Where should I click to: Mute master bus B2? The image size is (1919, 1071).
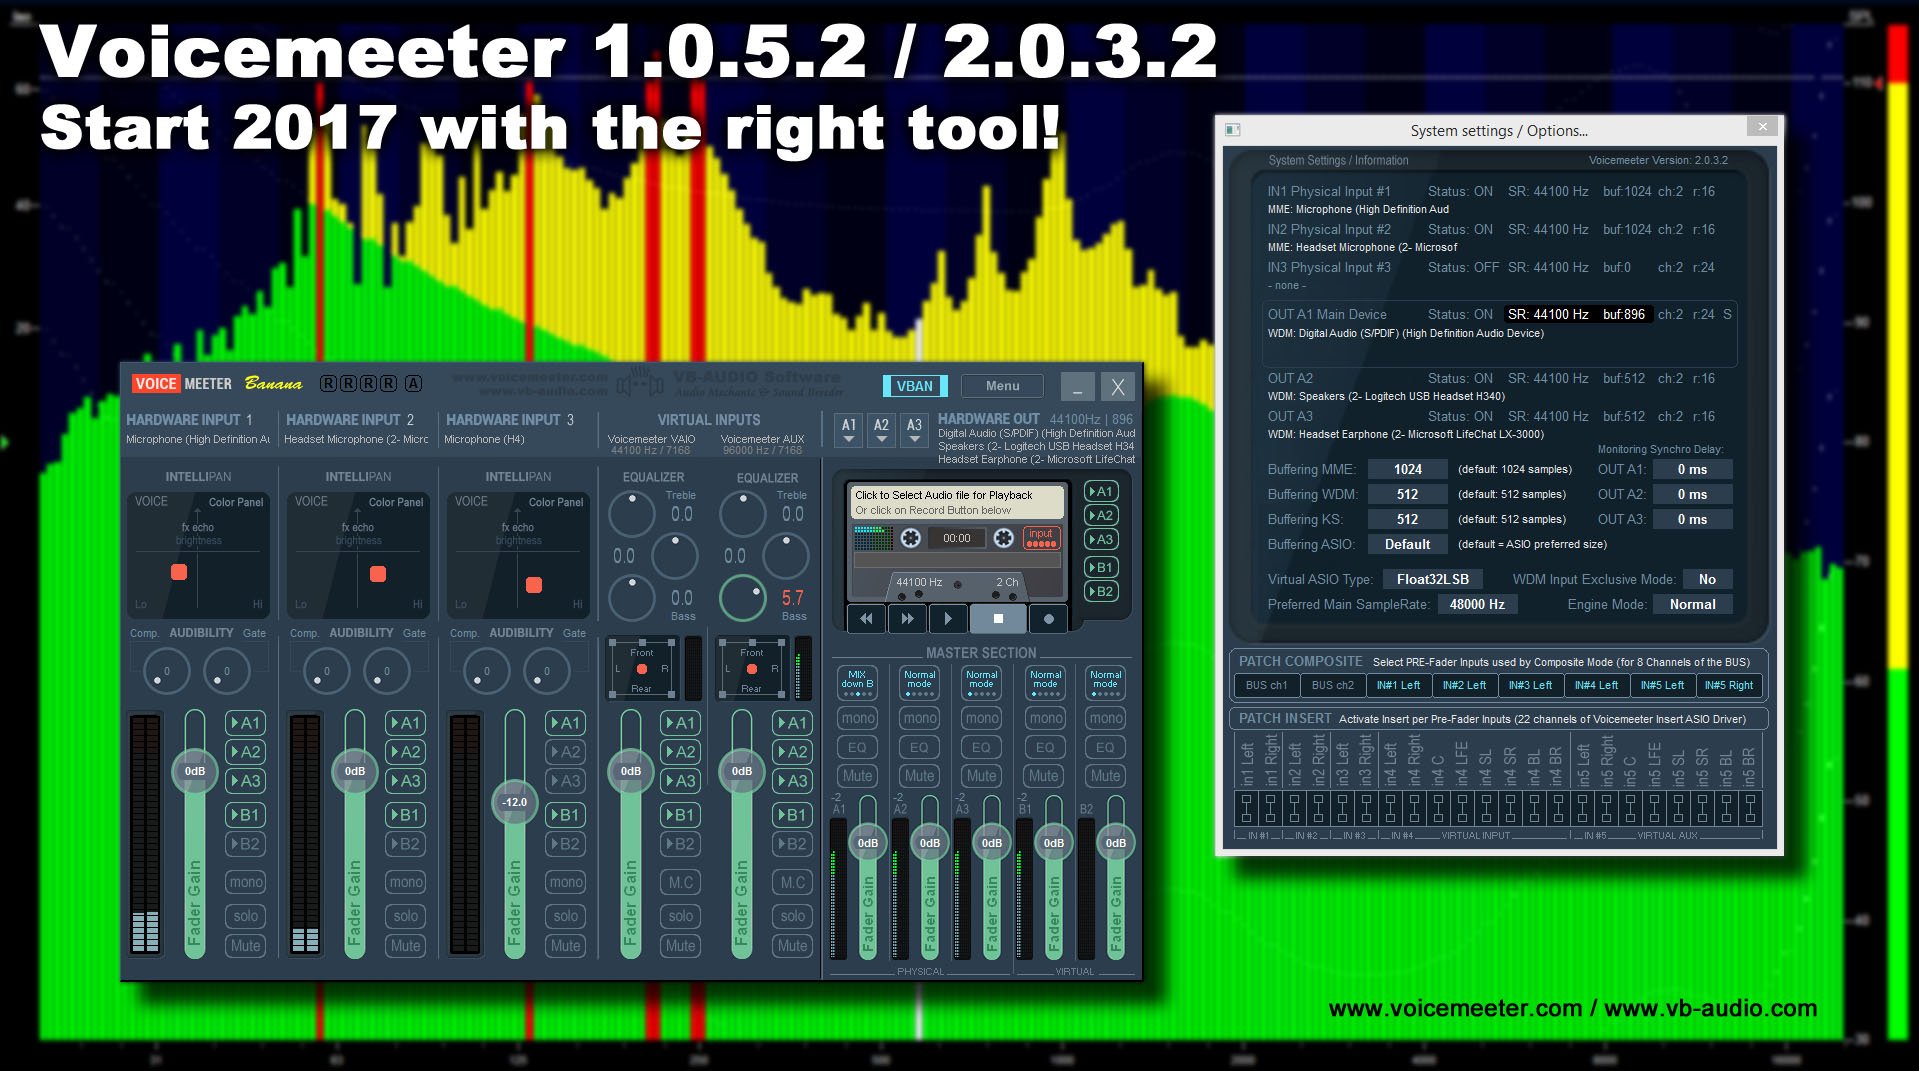coord(1105,775)
